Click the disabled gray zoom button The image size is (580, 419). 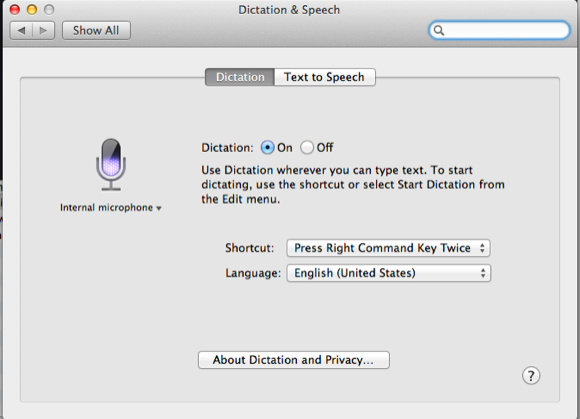tap(49, 10)
